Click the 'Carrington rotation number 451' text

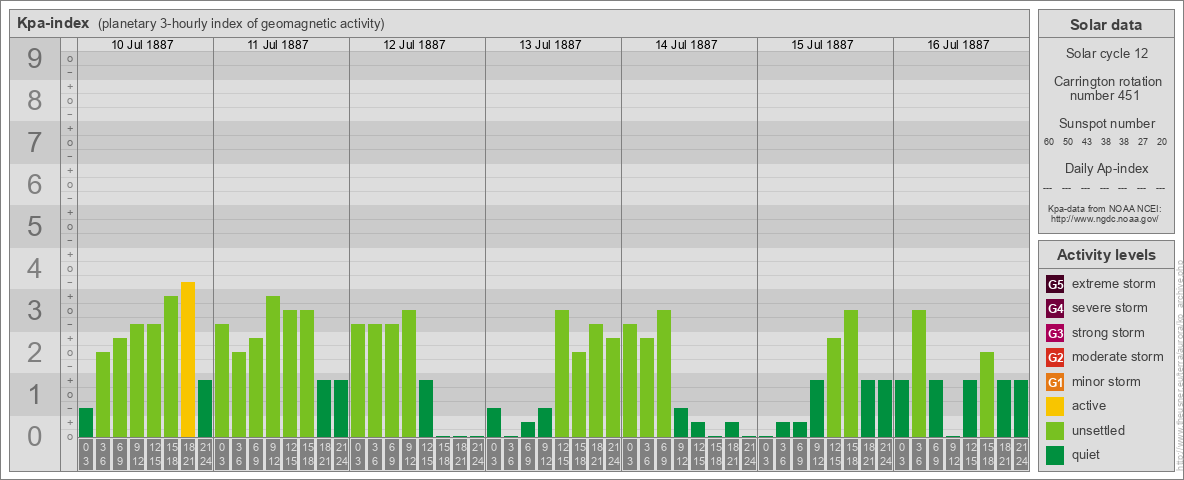coord(1106,88)
